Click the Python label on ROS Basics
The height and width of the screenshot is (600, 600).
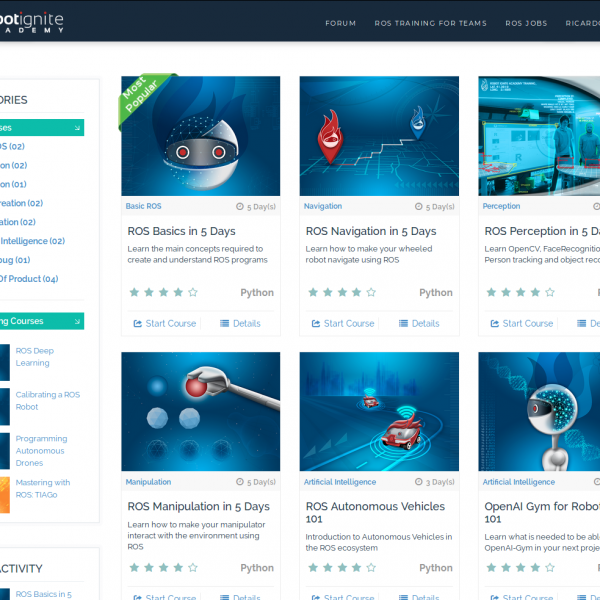point(257,293)
